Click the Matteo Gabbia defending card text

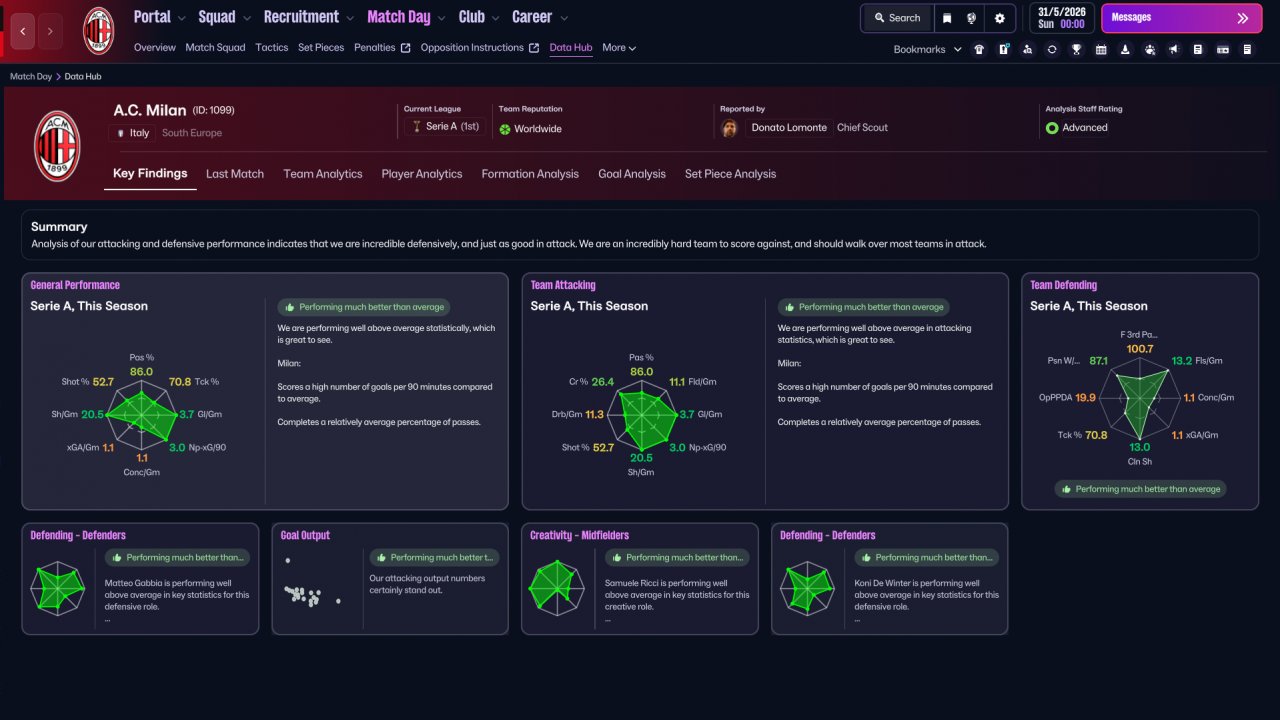click(177, 595)
